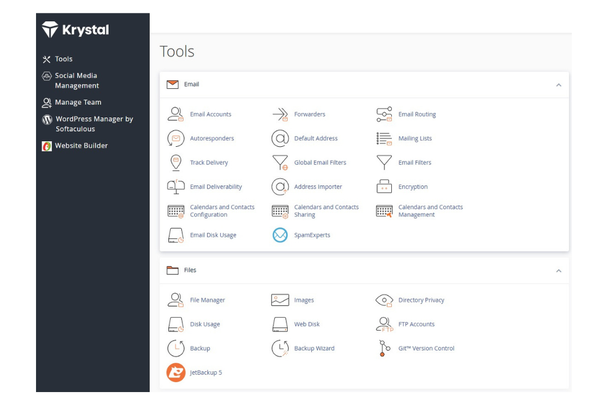Viewport: 608px width, 405px height.
Task: Click the WordPress logo icon in sidebar
Action: [x=47, y=119]
